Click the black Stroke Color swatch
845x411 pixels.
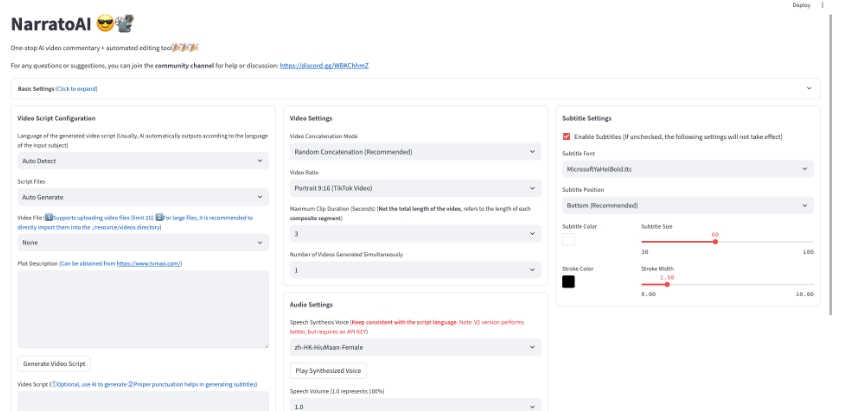568,282
